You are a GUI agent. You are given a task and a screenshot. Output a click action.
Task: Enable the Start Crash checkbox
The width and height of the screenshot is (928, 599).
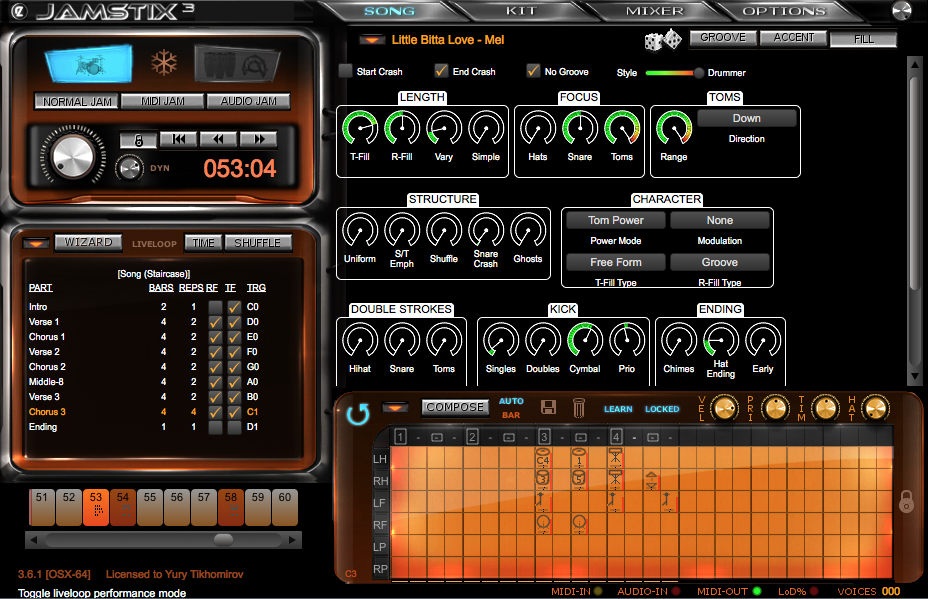click(x=346, y=71)
